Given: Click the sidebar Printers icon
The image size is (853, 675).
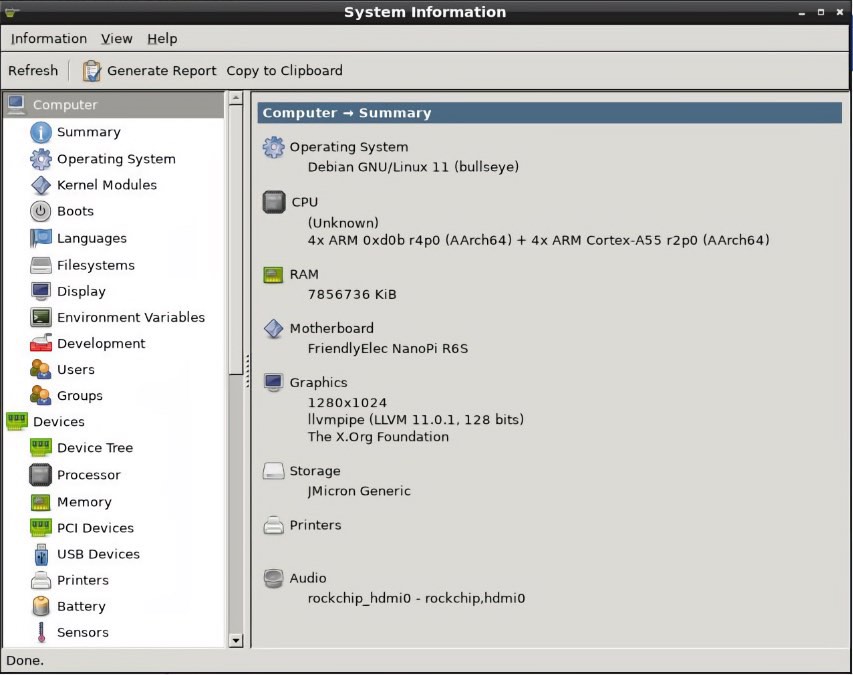Looking at the screenshot, I should (x=41, y=580).
